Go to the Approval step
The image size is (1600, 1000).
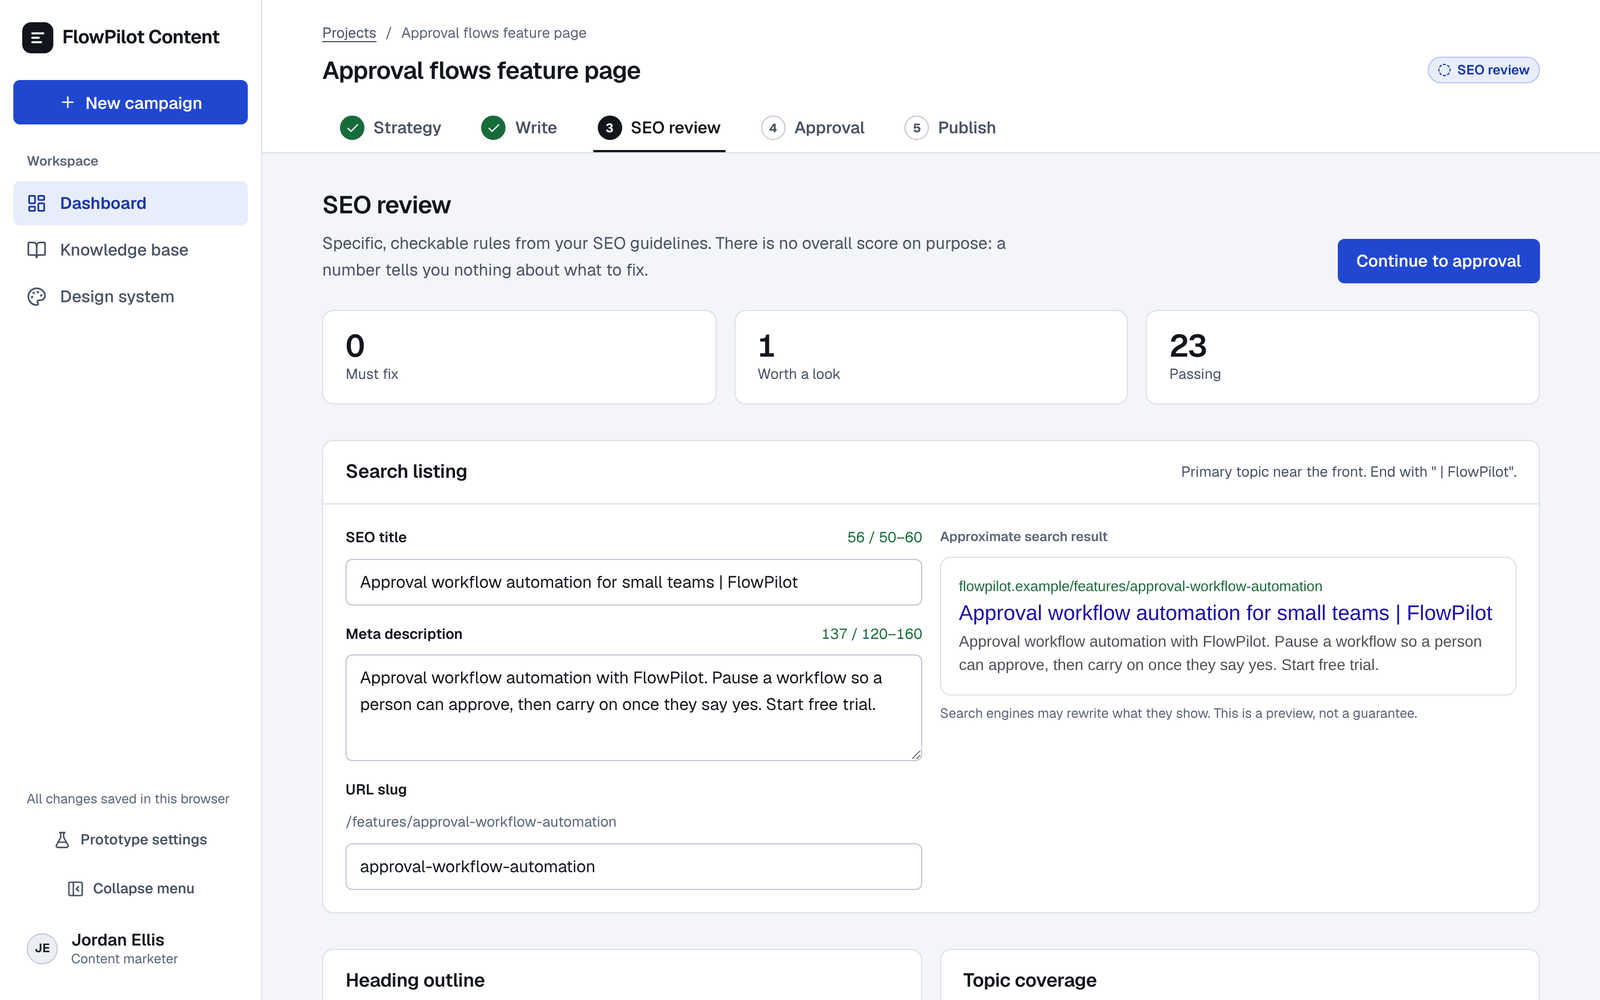[x=813, y=128]
